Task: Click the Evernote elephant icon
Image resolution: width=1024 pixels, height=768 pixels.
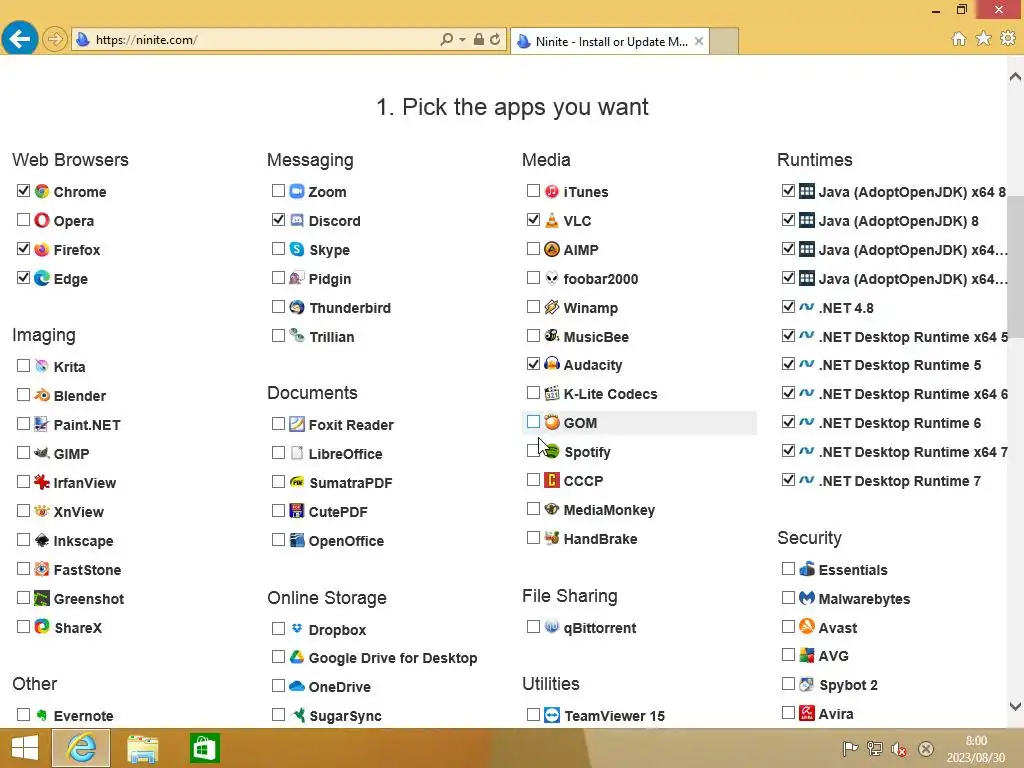Action: point(42,715)
